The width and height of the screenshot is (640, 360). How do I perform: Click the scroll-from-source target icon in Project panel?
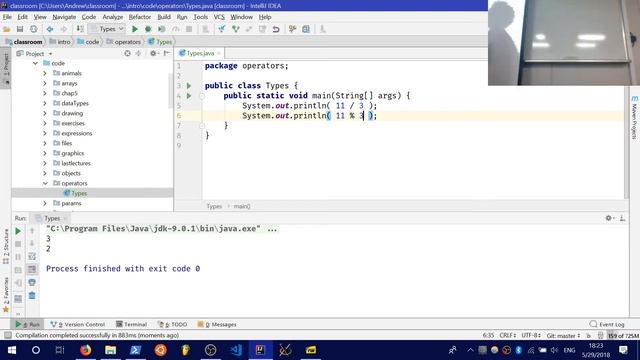tap(127, 53)
